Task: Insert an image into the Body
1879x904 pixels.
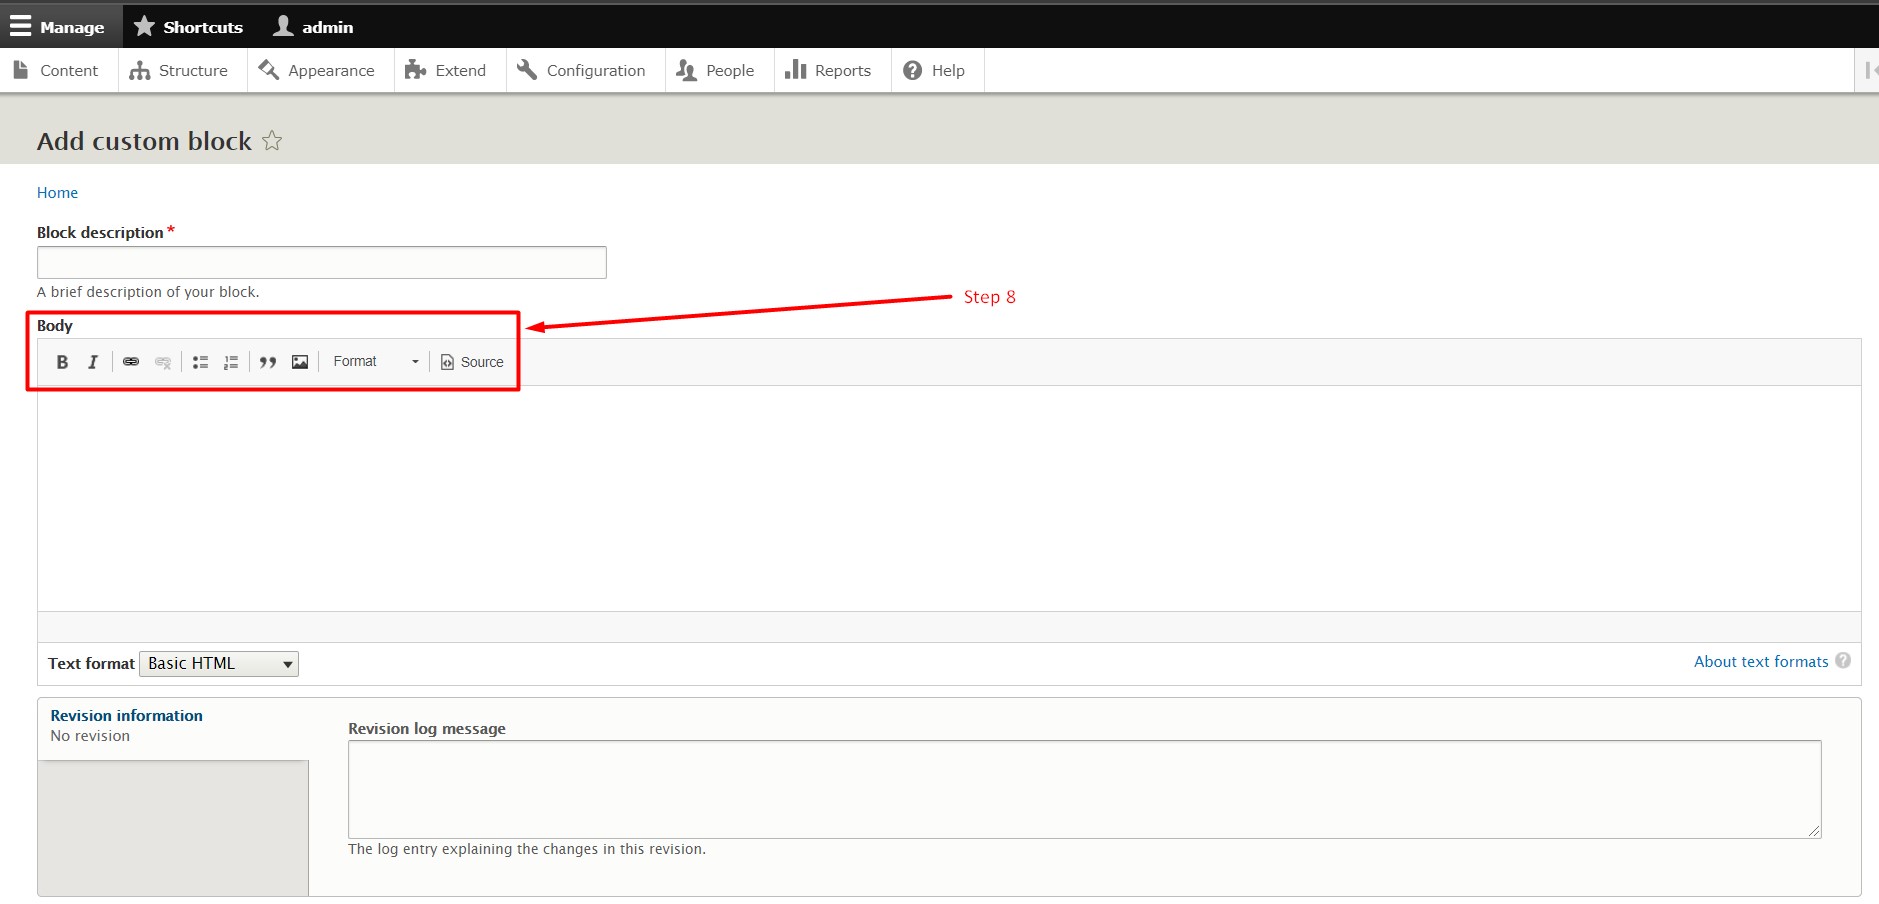Action: click(300, 362)
